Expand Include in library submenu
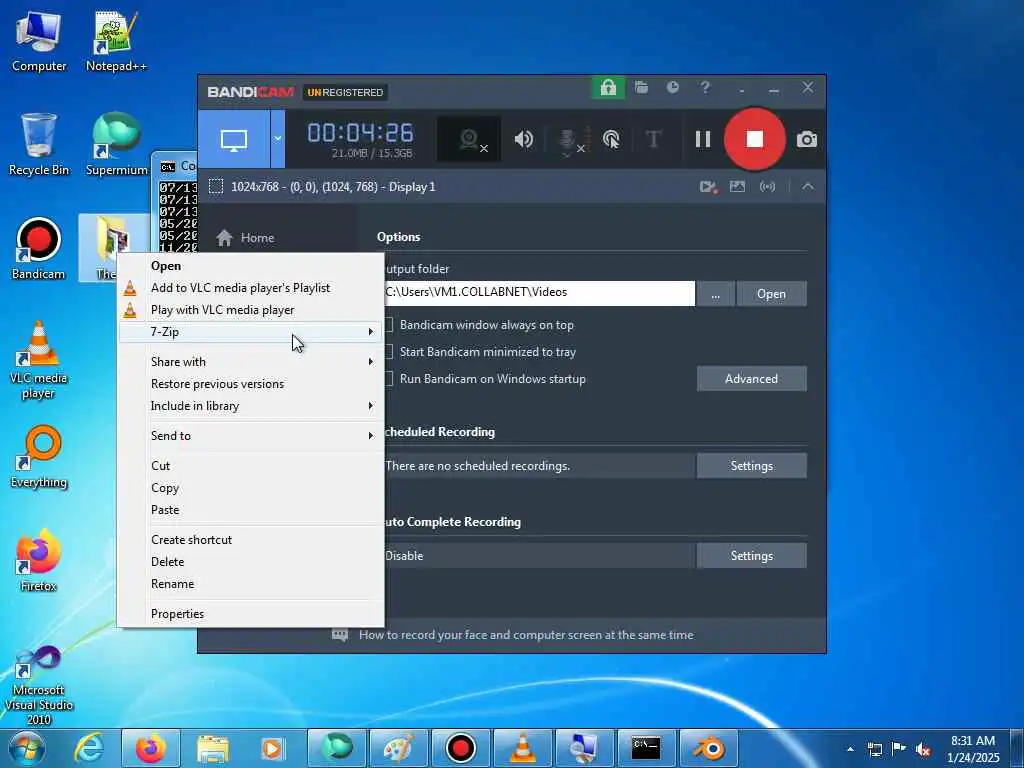 251,406
